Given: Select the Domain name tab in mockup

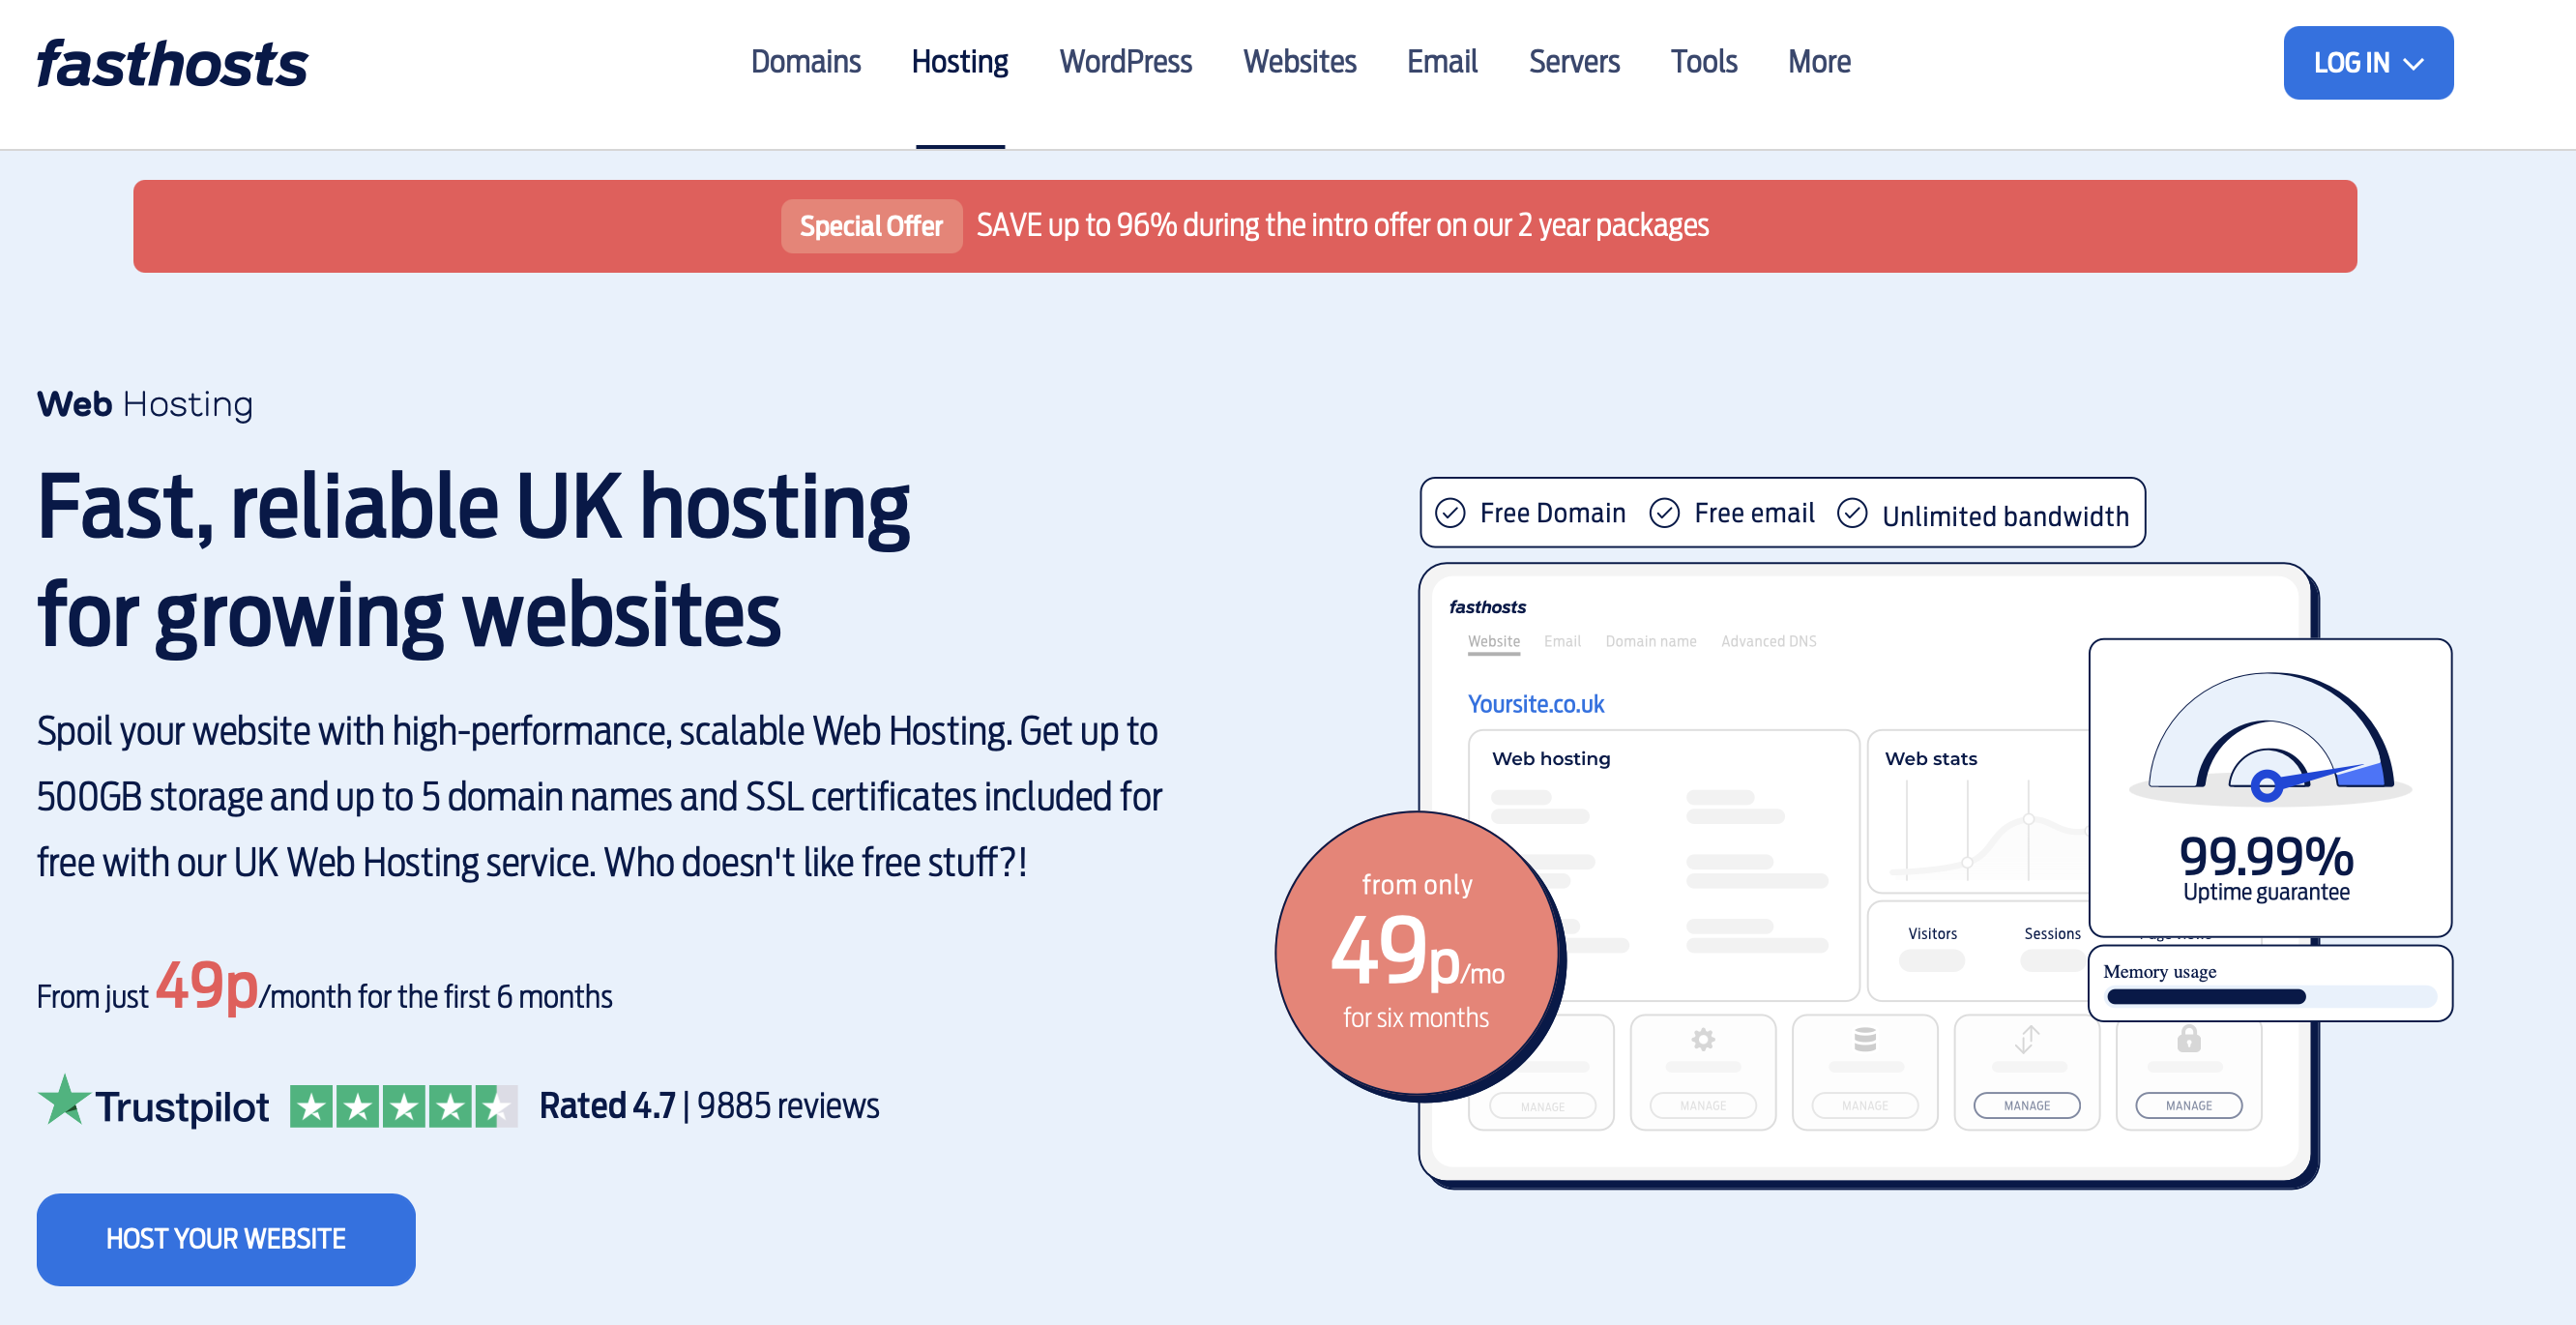Looking at the screenshot, I should coord(1650,641).
